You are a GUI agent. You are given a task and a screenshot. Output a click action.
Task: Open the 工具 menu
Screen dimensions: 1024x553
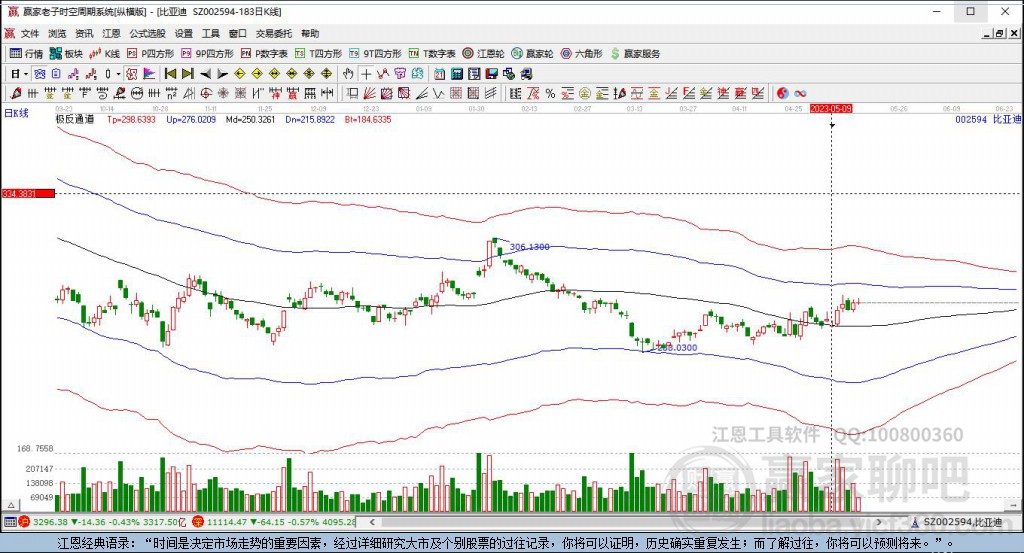tap(210, 33)
